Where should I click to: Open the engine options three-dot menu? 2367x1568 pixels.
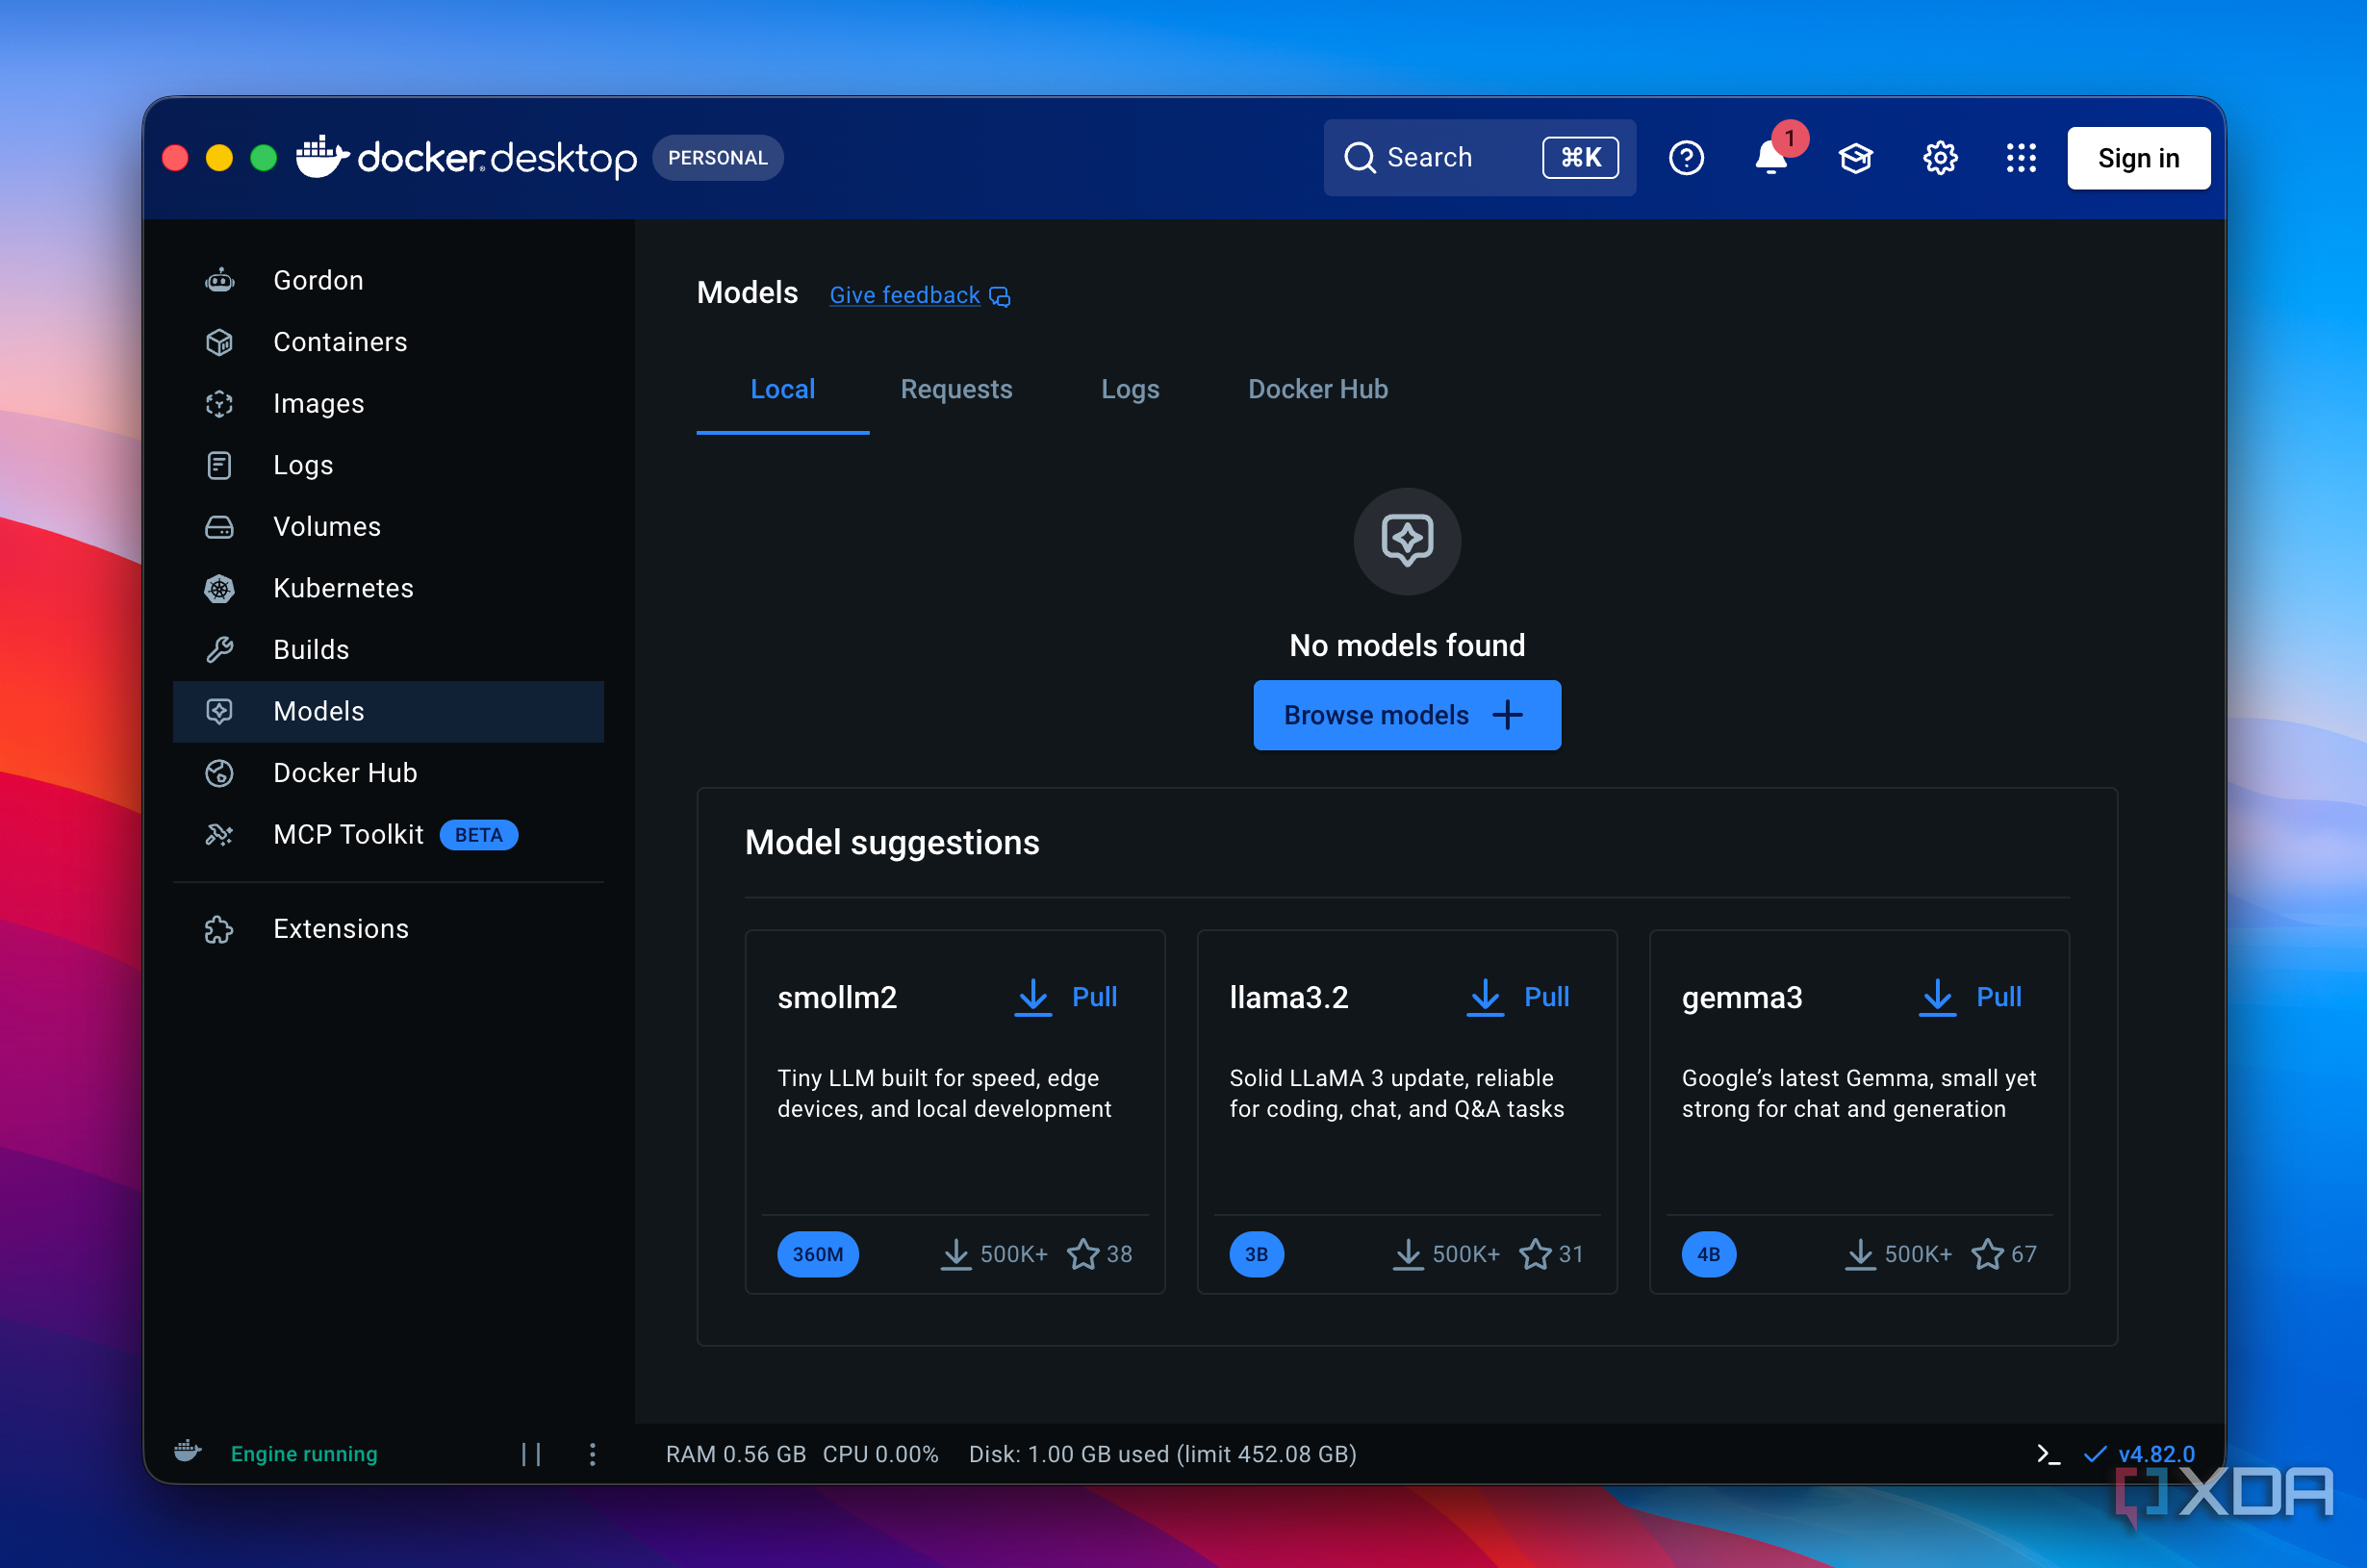592,1454
